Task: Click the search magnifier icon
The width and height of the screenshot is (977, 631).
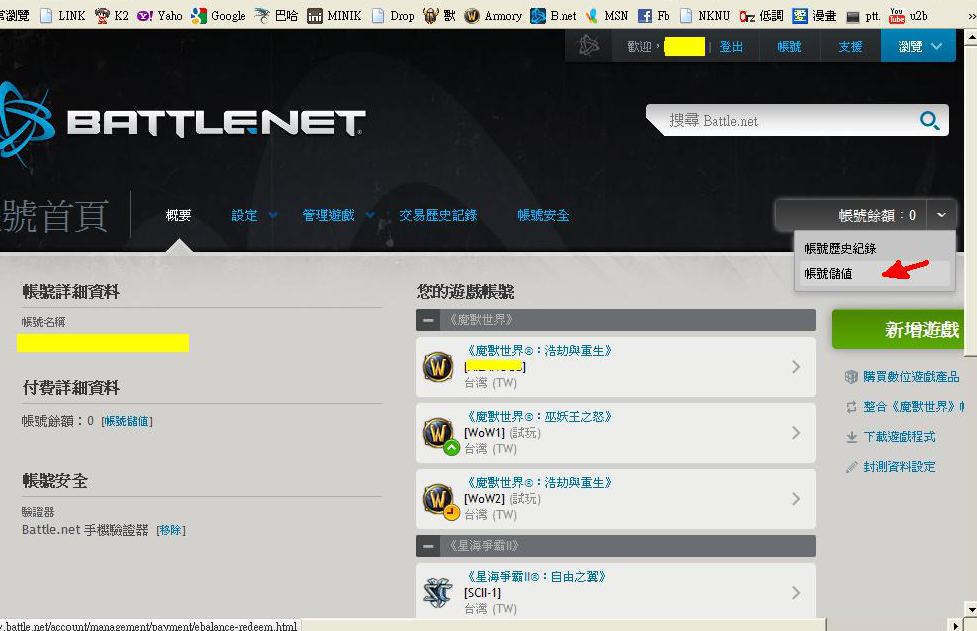Action: pos(929,120)
